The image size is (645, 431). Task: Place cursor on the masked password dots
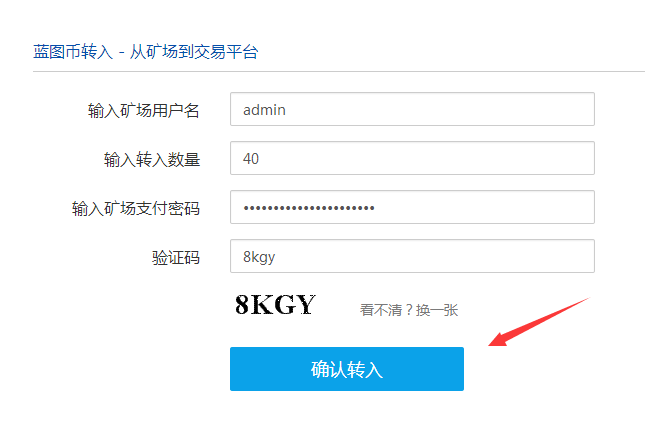(309, 208)
